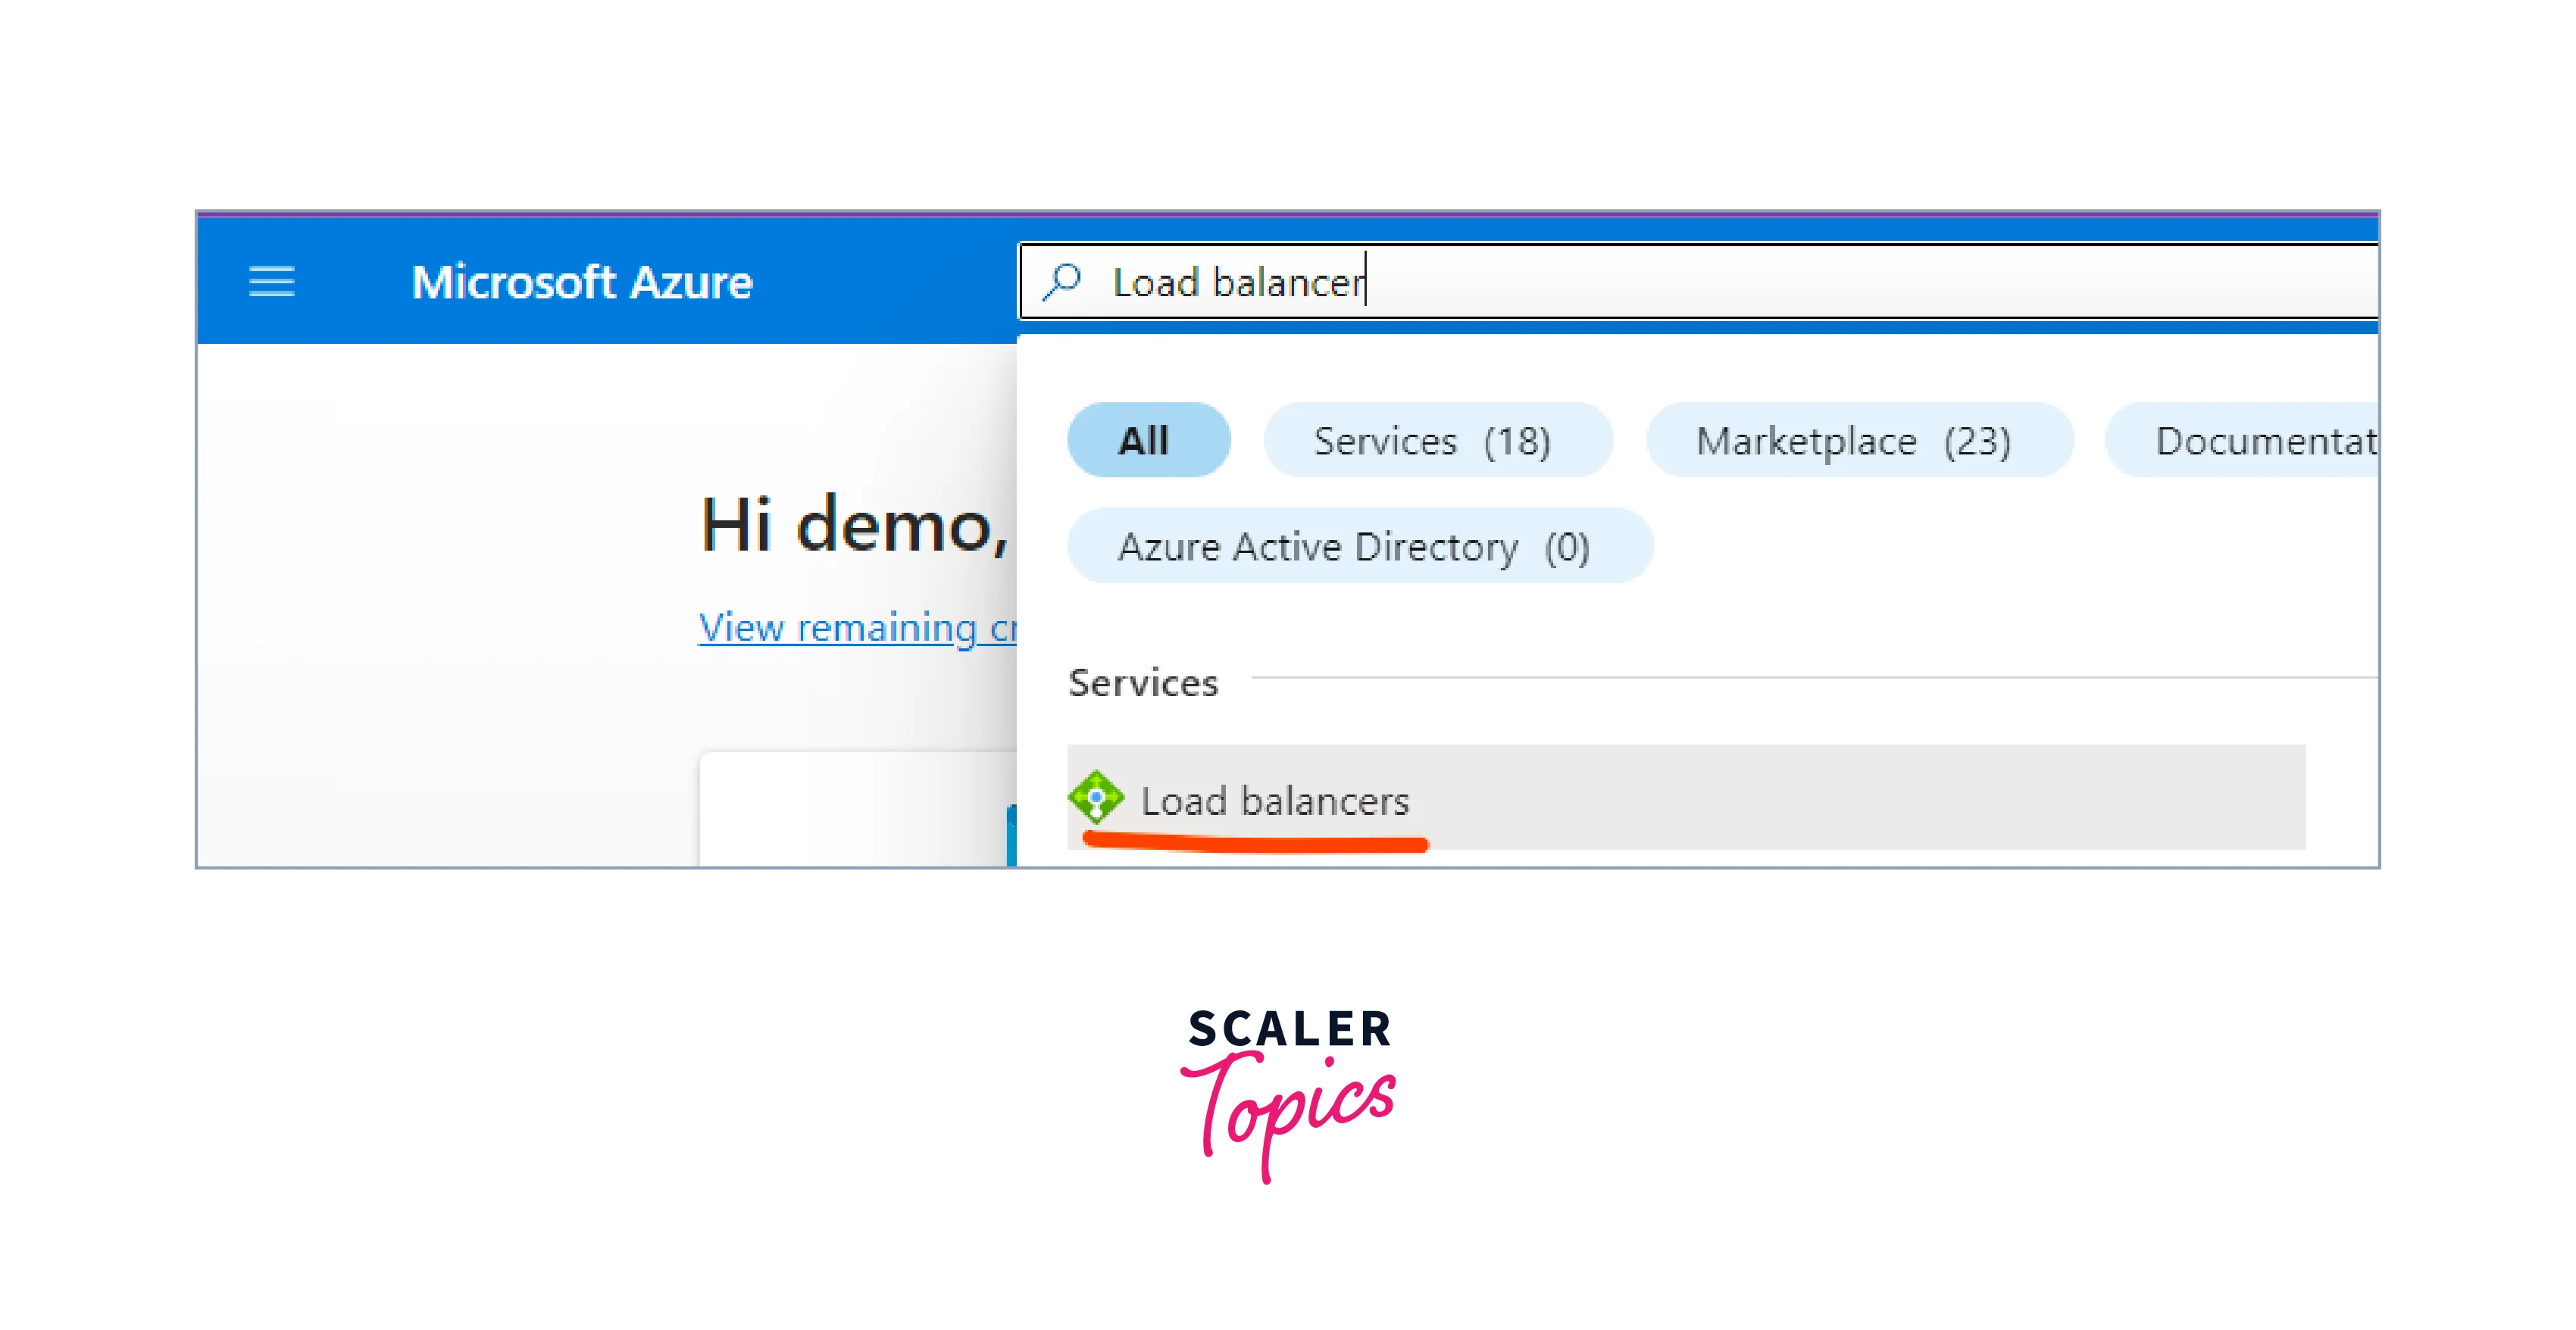
Task: Open View remaining credit link
Action: [858, 627]
